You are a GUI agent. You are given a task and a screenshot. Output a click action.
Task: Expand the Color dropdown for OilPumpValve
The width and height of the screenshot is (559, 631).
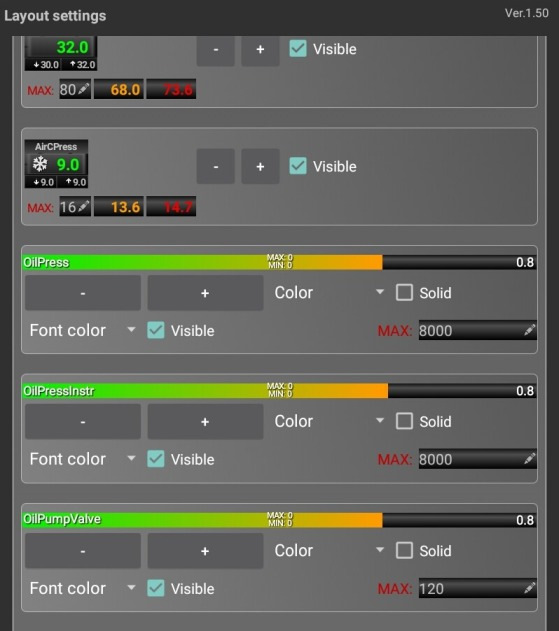click(x=329, y=550)
